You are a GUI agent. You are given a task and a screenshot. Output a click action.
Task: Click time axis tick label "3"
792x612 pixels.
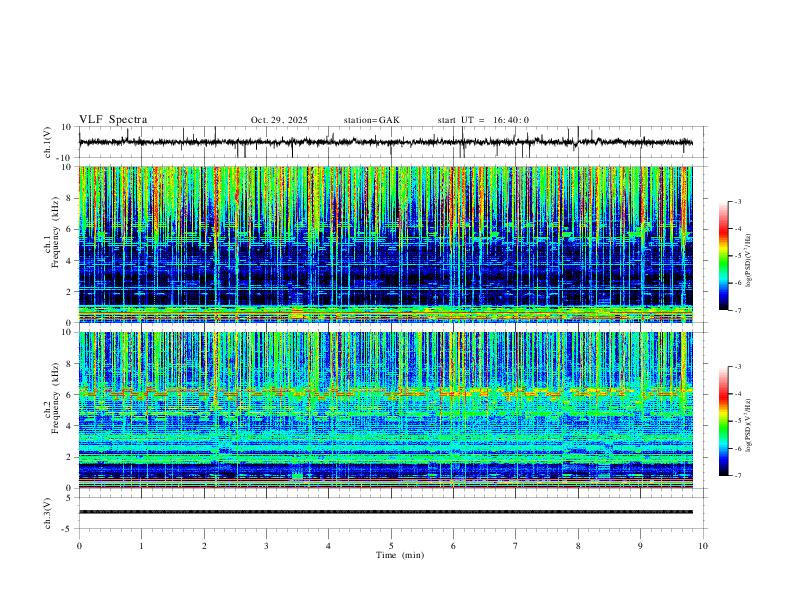266,546
